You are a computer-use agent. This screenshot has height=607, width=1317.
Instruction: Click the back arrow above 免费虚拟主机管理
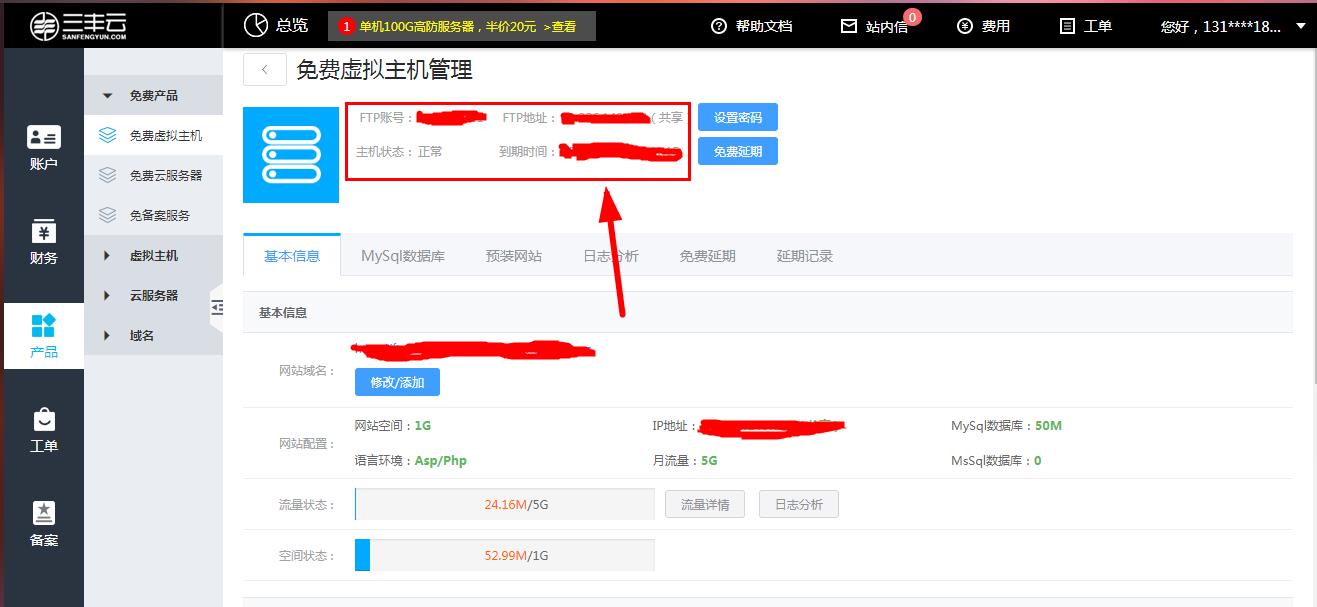click(x=264, y=69)
